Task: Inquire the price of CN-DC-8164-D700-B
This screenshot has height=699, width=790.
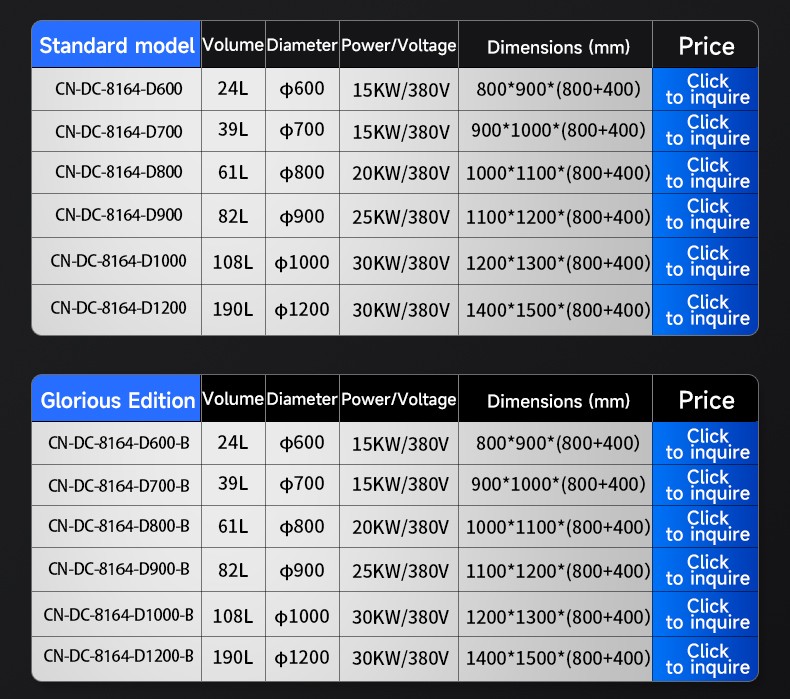Action: click(x=705, y=485)
